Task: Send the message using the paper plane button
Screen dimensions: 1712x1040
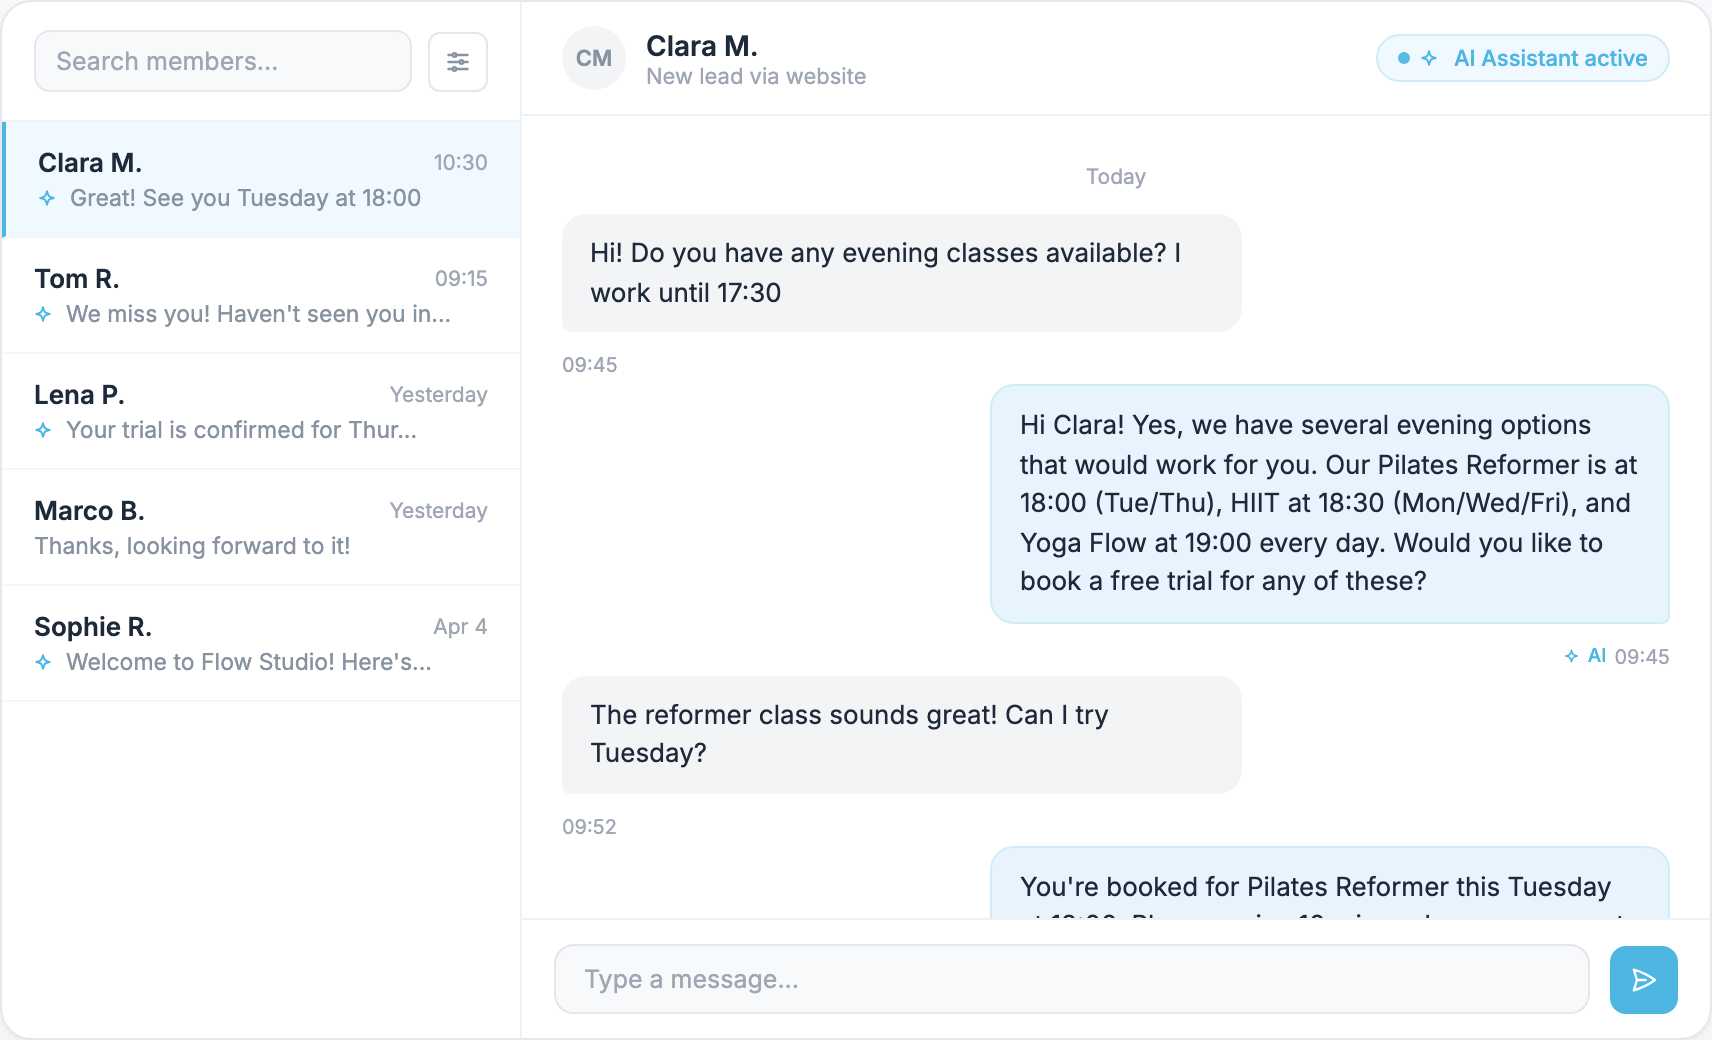Action: 1643,979
